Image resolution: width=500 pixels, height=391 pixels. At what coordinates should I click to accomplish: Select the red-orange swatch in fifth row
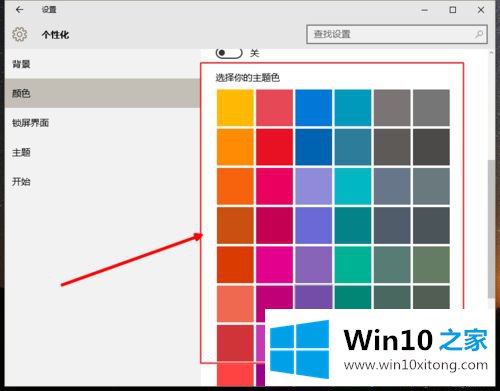point(235,265)
